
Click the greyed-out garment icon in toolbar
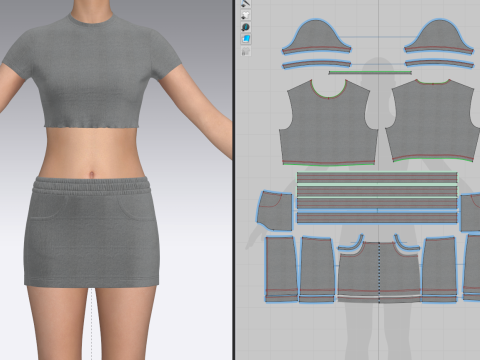coord(246,51)
